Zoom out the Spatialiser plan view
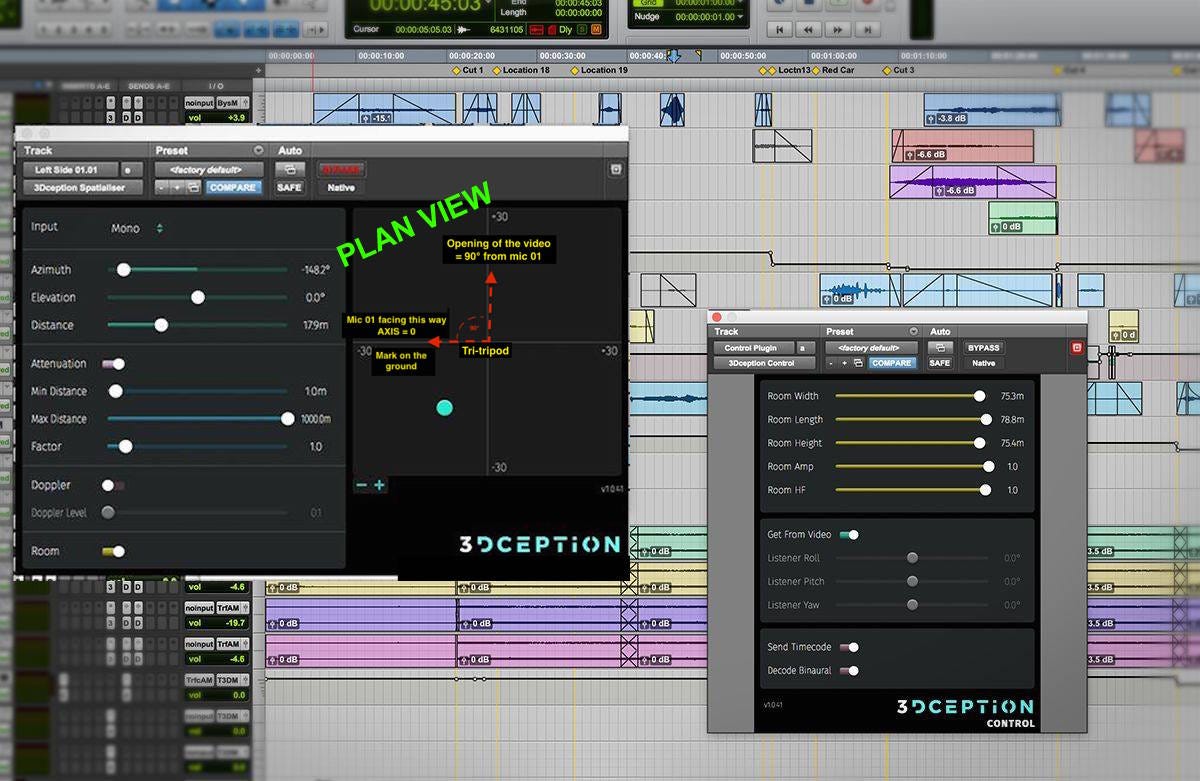1200x781 pixels. click(x=361, y=486)
